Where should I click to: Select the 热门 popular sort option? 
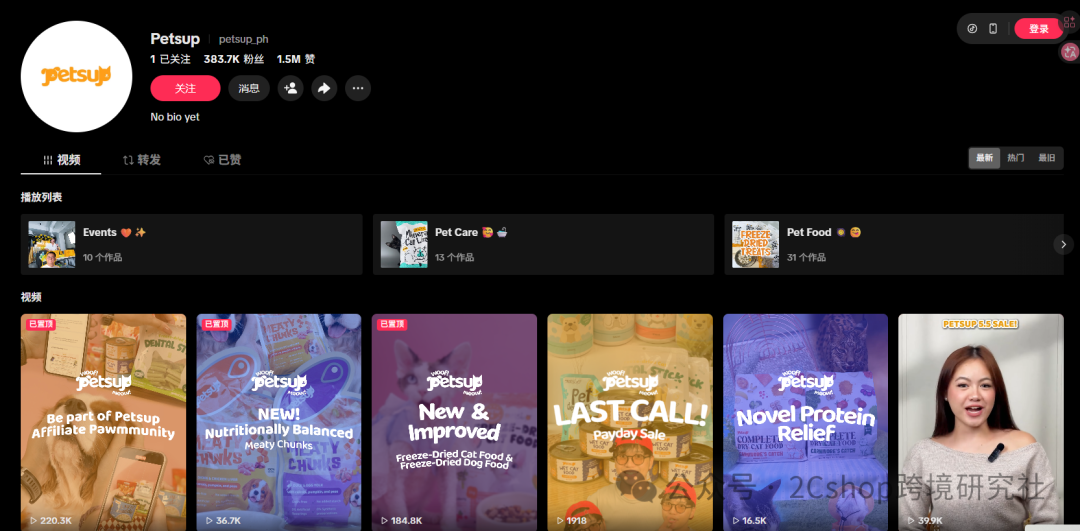(1016, 158)
